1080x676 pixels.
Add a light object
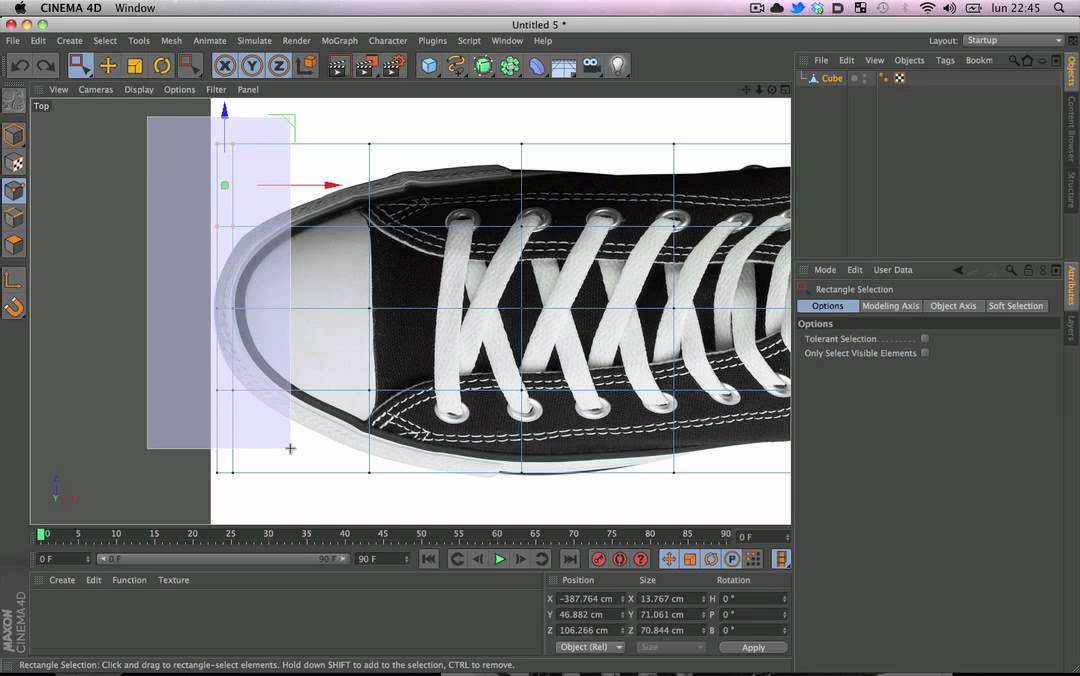(x=619, y=66)
